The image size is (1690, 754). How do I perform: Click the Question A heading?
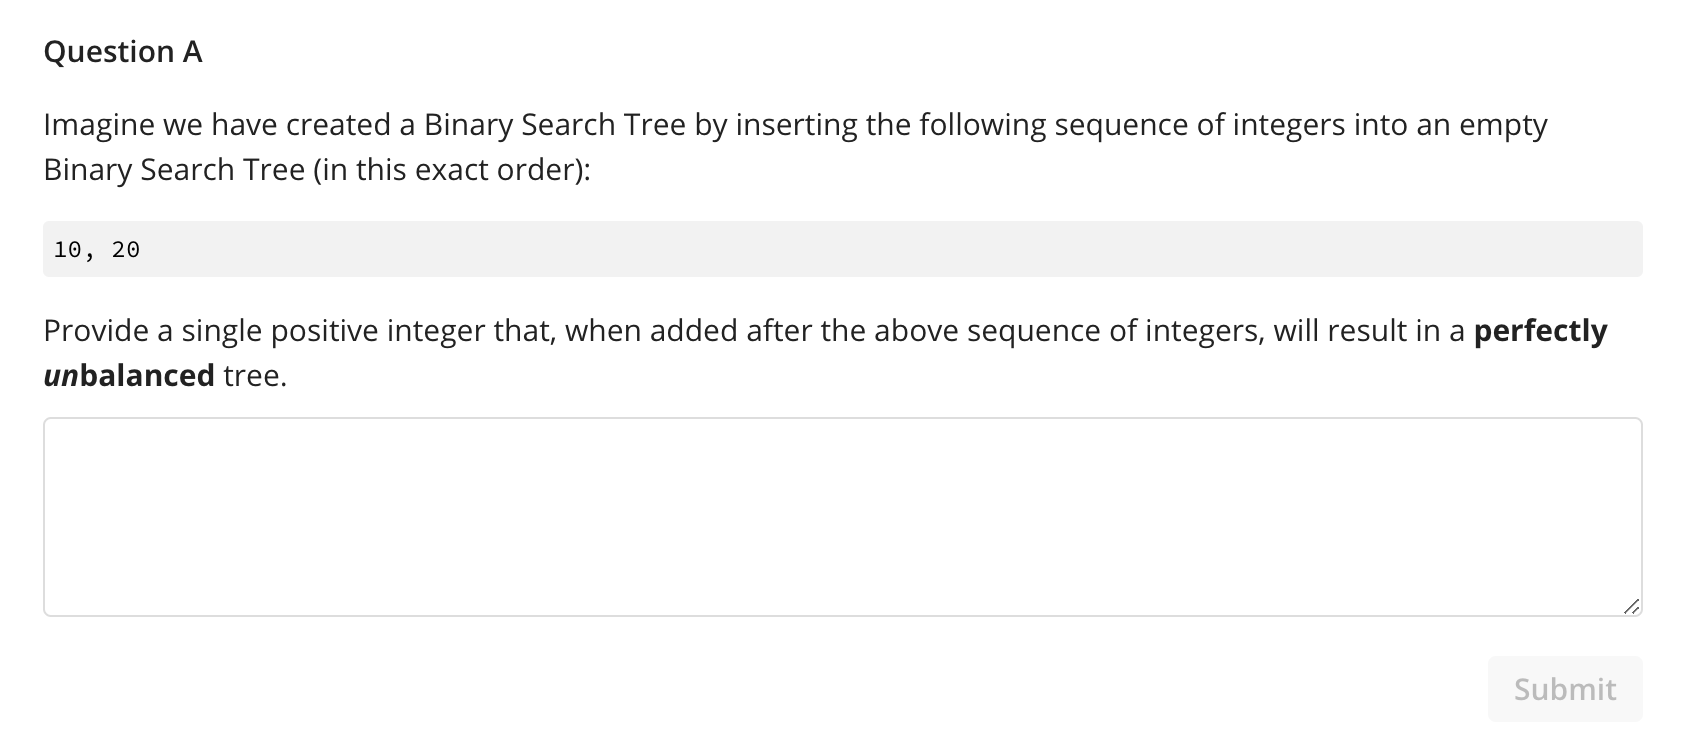(122, 51)
